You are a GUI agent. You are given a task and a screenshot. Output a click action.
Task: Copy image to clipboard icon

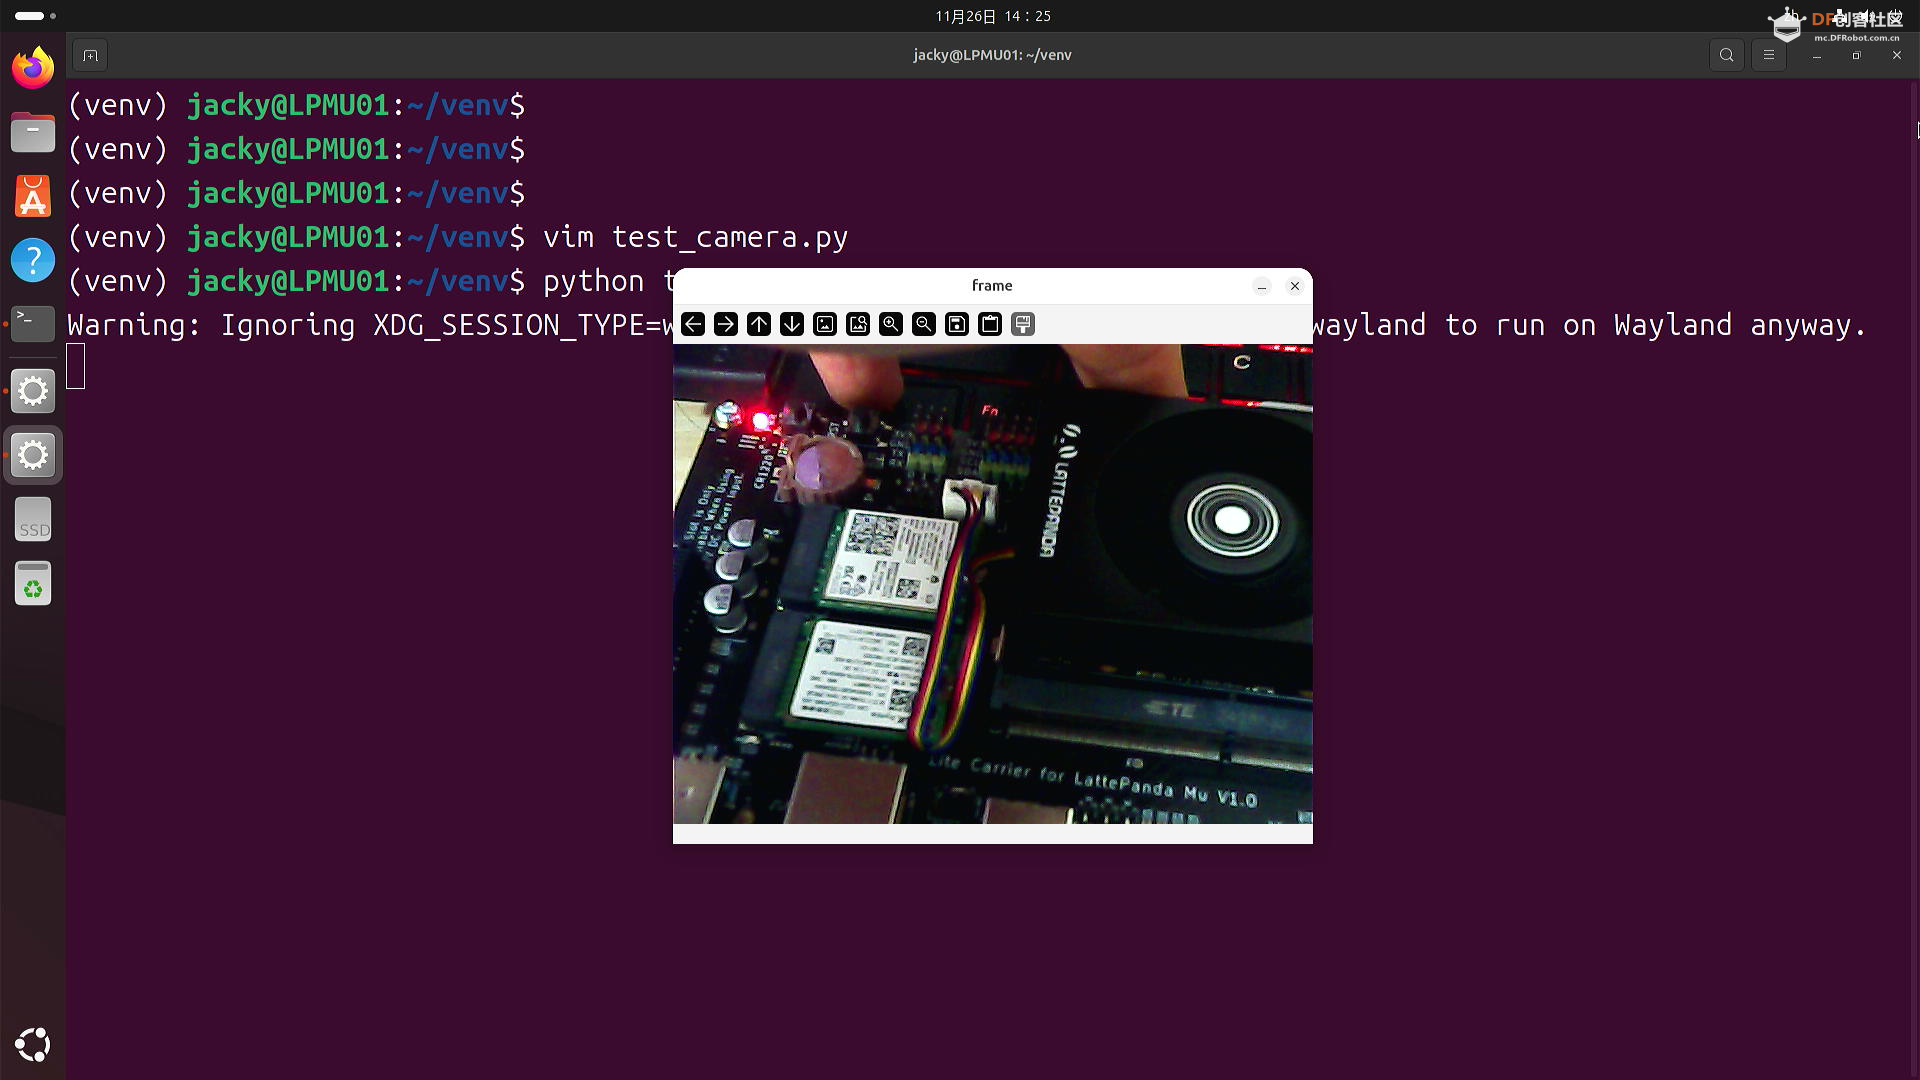[x=990, y=324]
